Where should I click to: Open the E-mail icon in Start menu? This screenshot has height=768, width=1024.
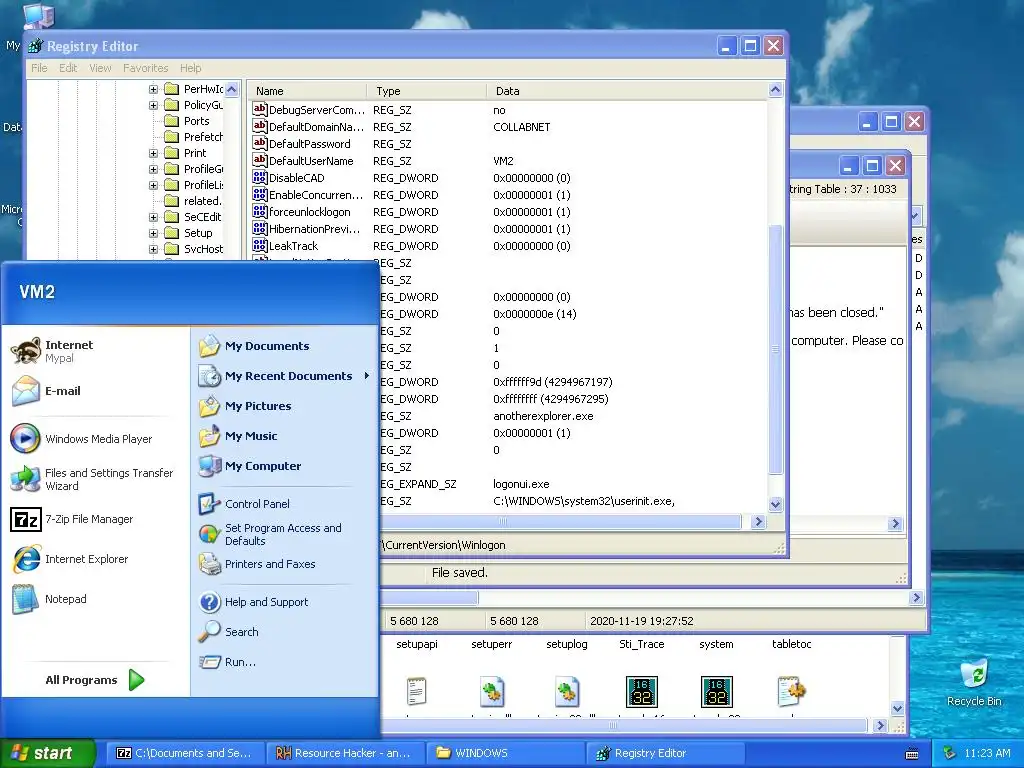pyautogui.click(x=26, y=391)
